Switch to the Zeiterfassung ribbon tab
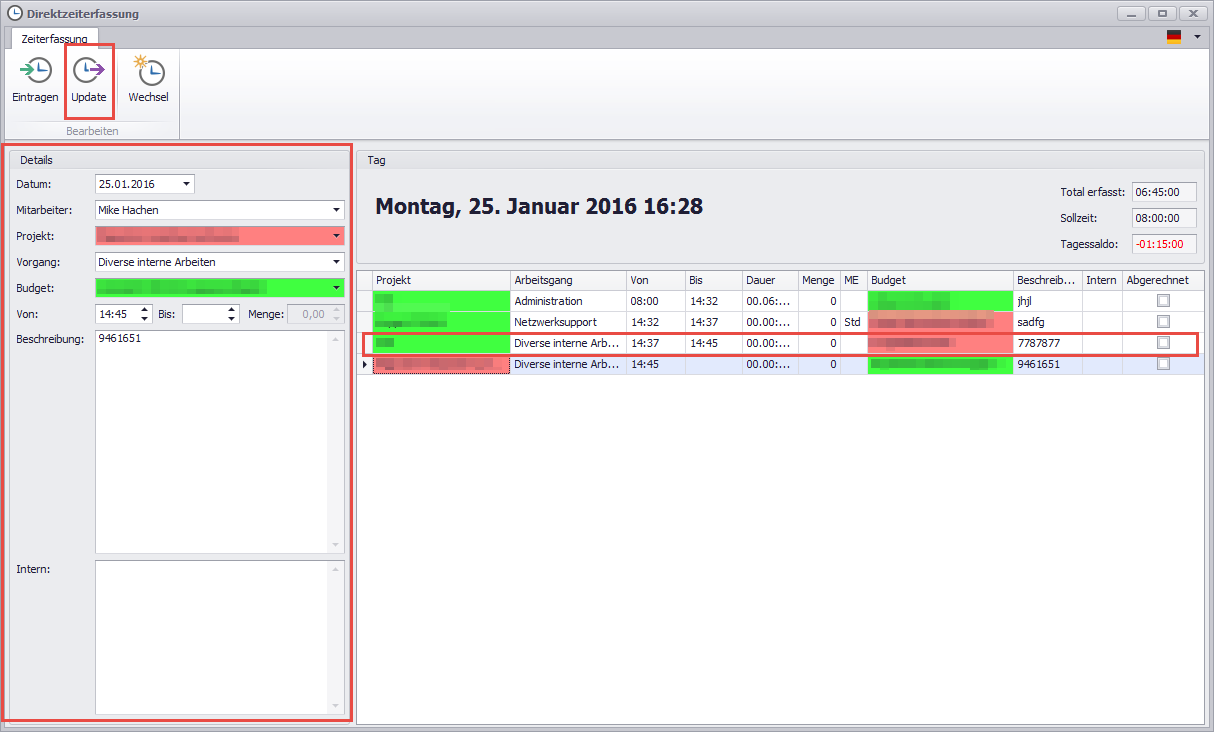The image size is (1214, 732). (x=54, y=39)
